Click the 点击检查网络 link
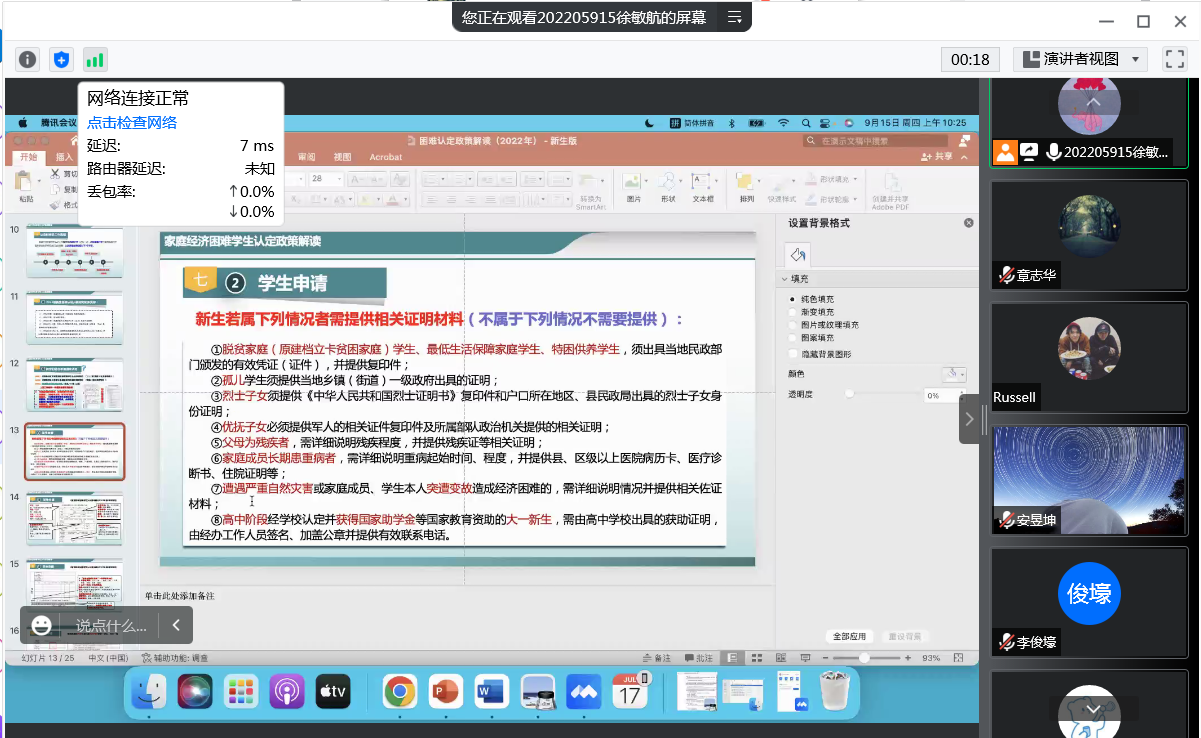The height and width of the screenshot is (738, 1201). pyautogui.click(x=132, y=122)
